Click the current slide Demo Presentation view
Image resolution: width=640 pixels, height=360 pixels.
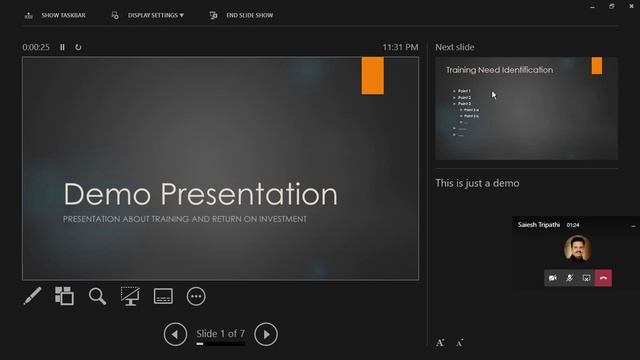click(220, 169)
